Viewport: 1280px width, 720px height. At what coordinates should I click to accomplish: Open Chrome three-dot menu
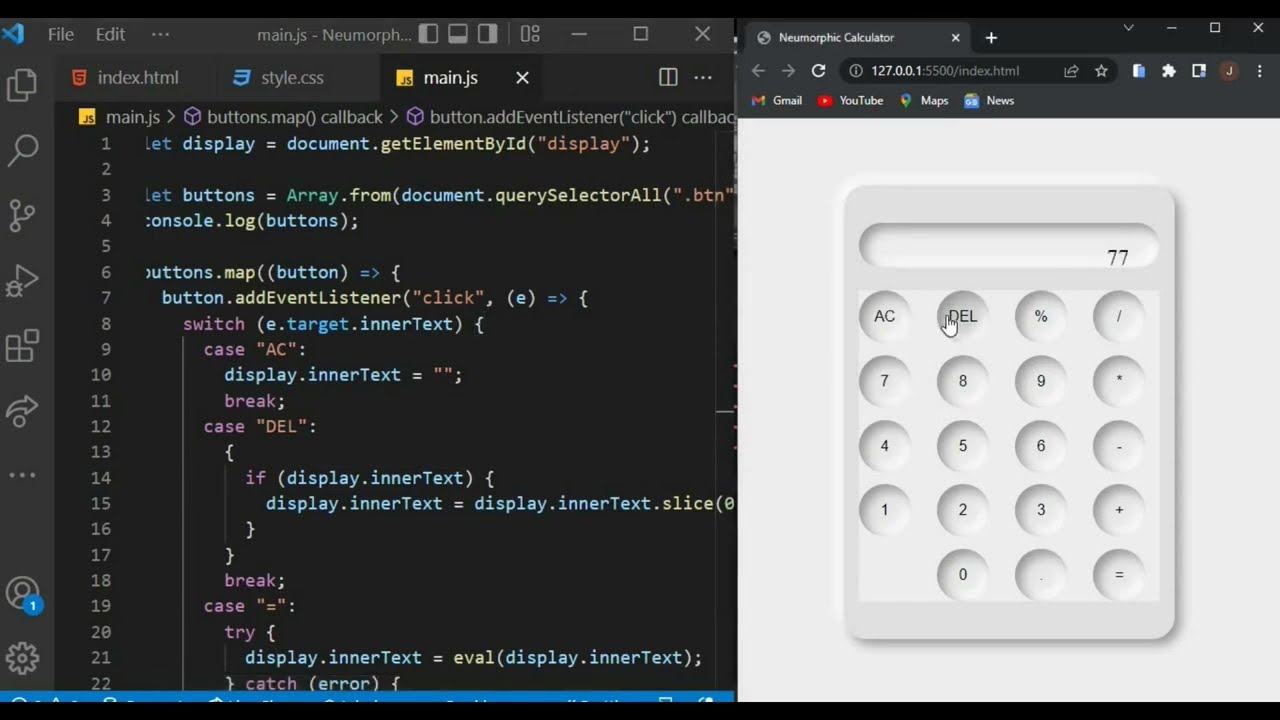(1260, 71)
